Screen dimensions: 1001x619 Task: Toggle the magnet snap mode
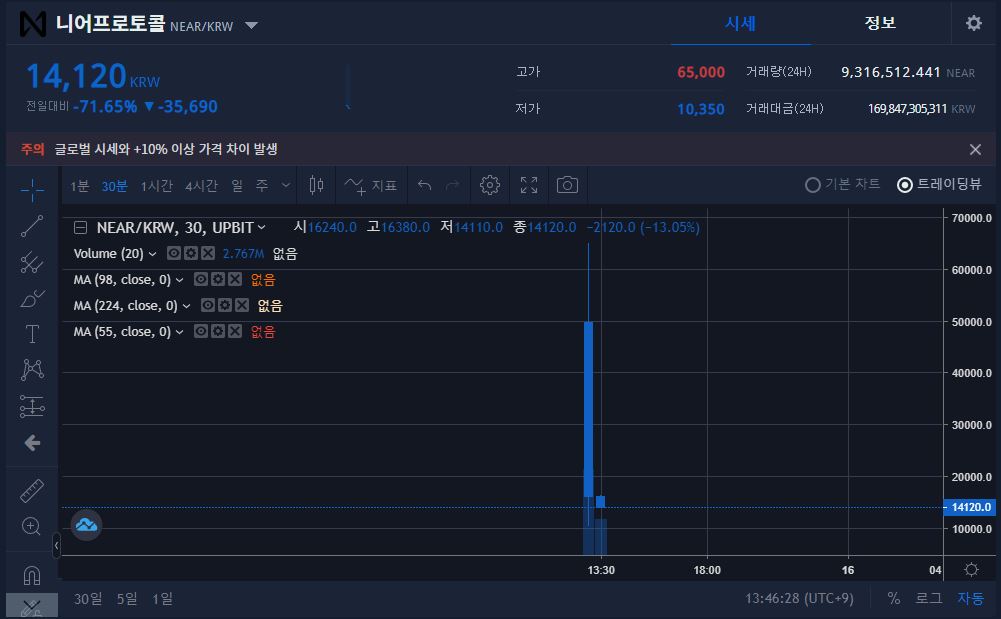tap(32, 576)
